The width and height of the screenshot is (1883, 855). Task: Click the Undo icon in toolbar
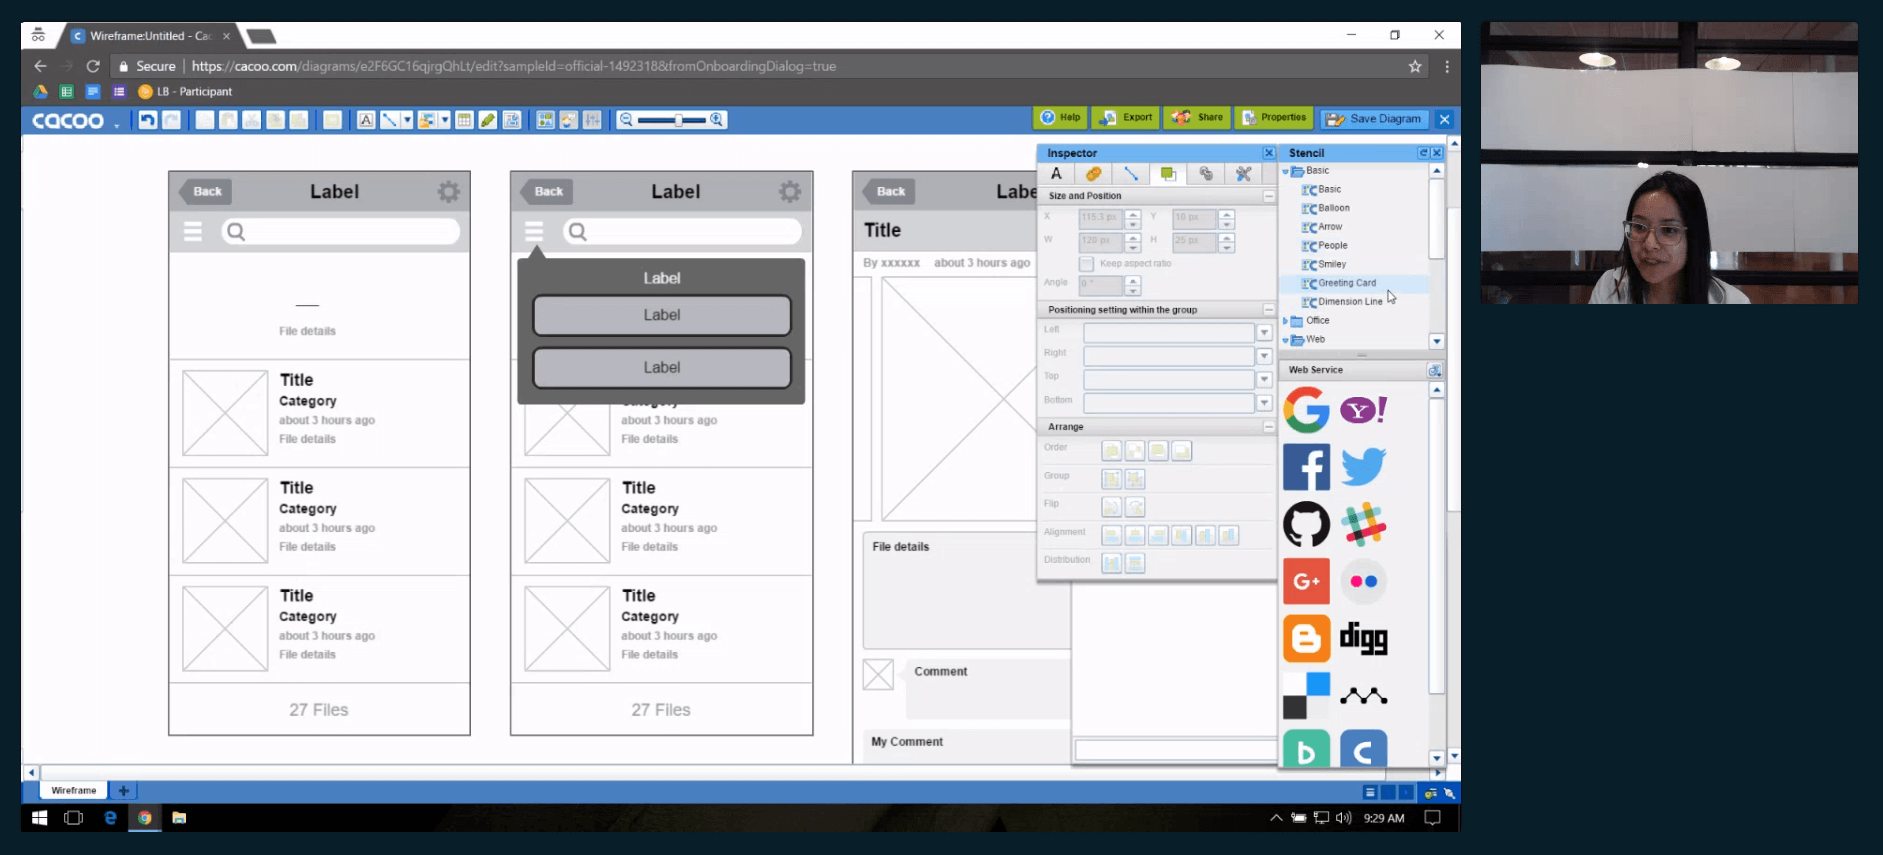148,120
